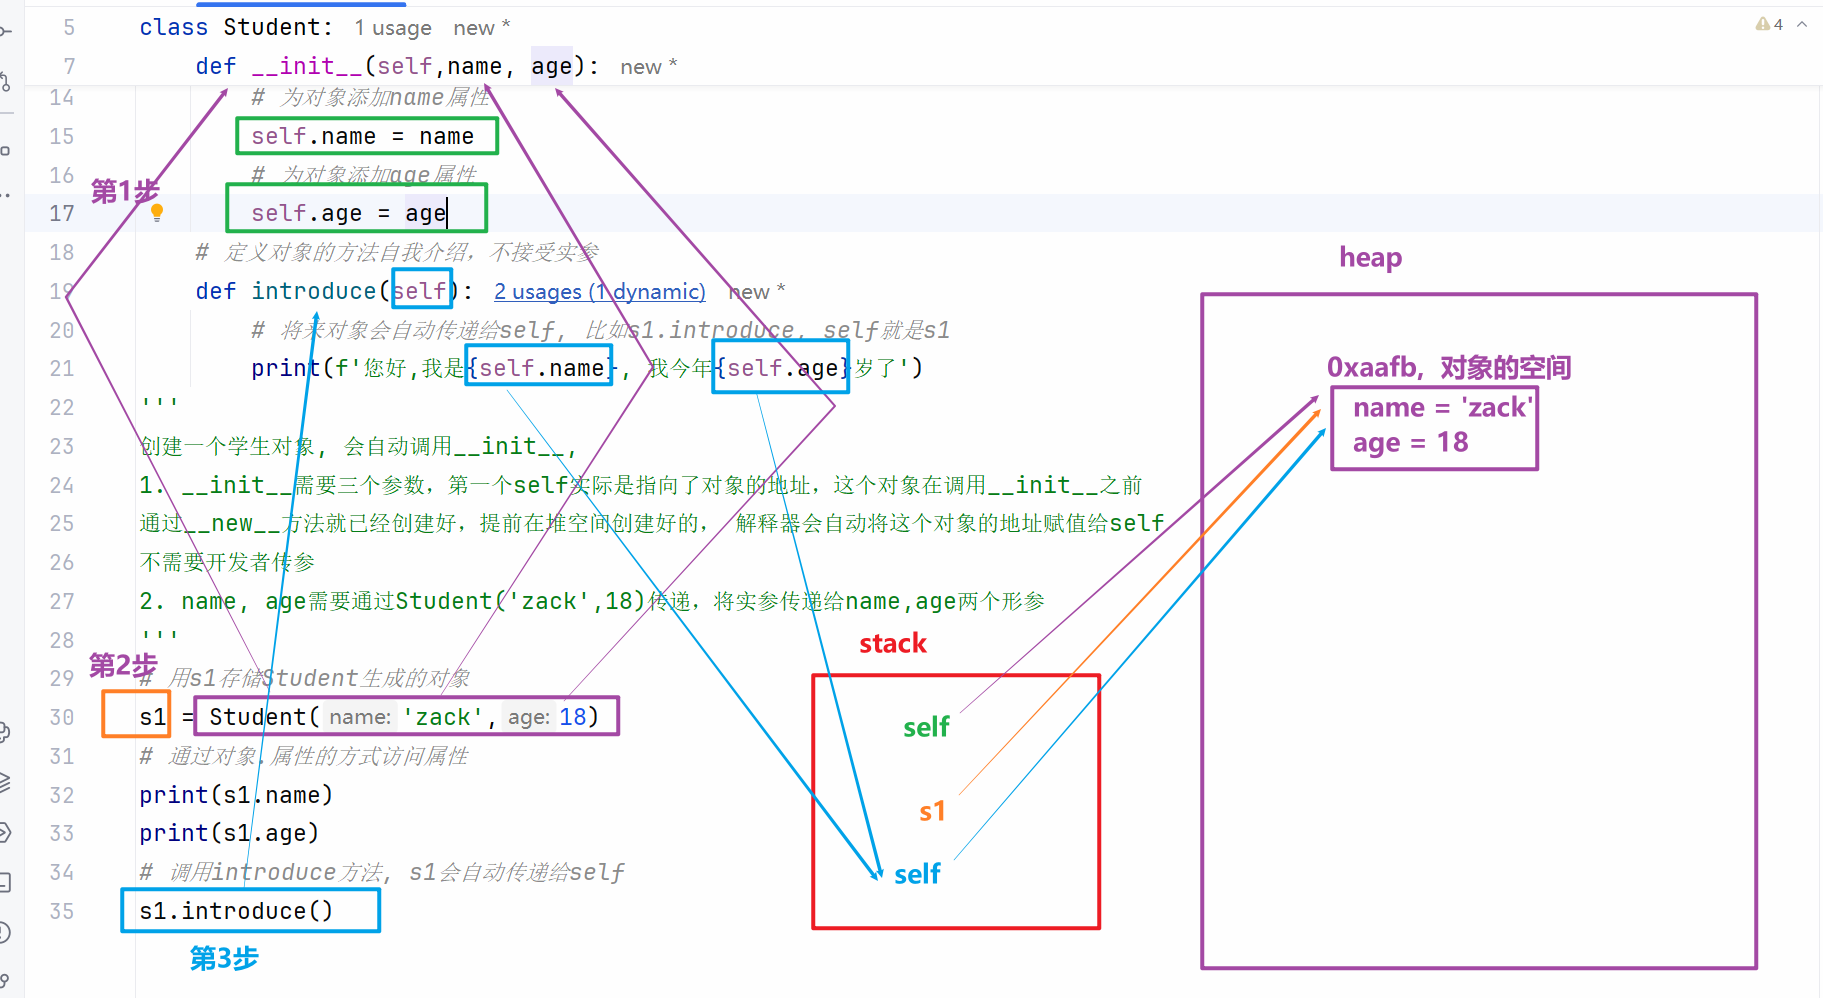
Task: Click line number 30 in the gutter
Action: click(62, 717)
